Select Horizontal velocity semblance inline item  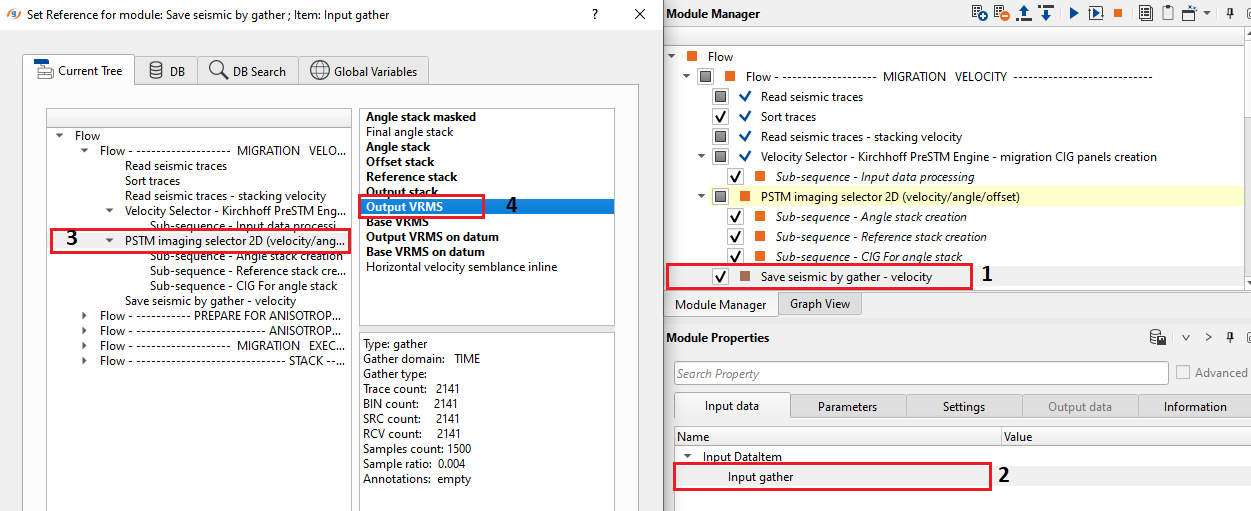point(461,267)
